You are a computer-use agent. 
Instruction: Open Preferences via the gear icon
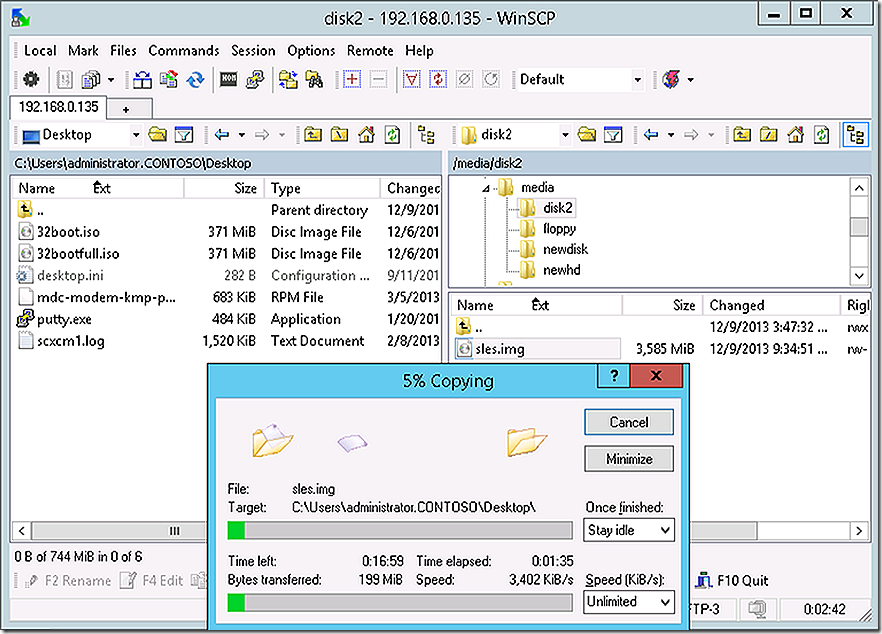pyautogui.click(x=31, y=79)
